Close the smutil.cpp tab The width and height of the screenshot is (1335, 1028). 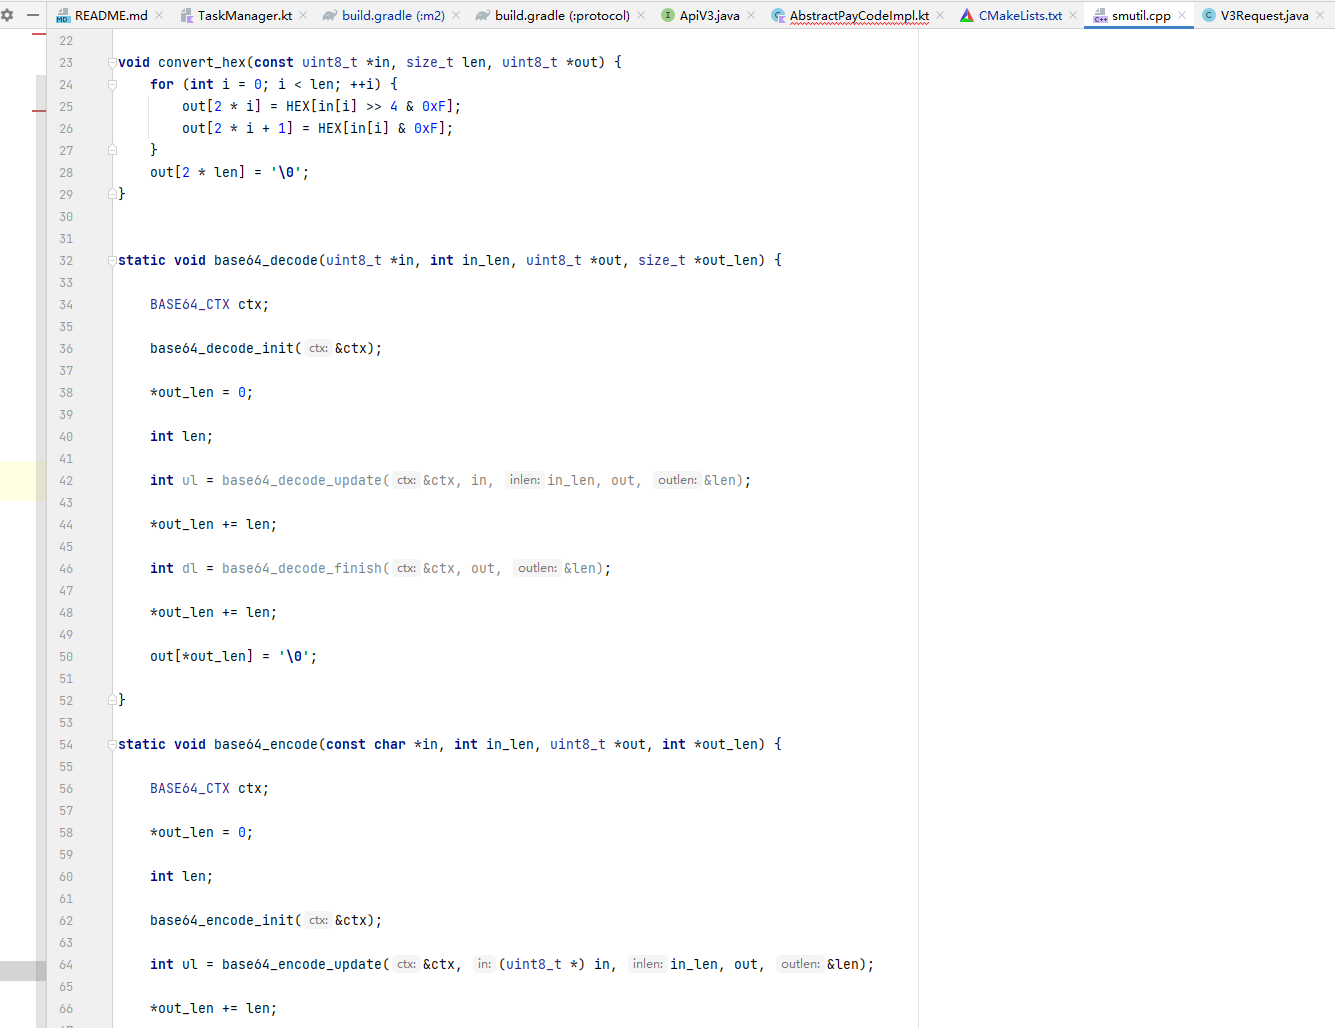(x=1182, y=15)
